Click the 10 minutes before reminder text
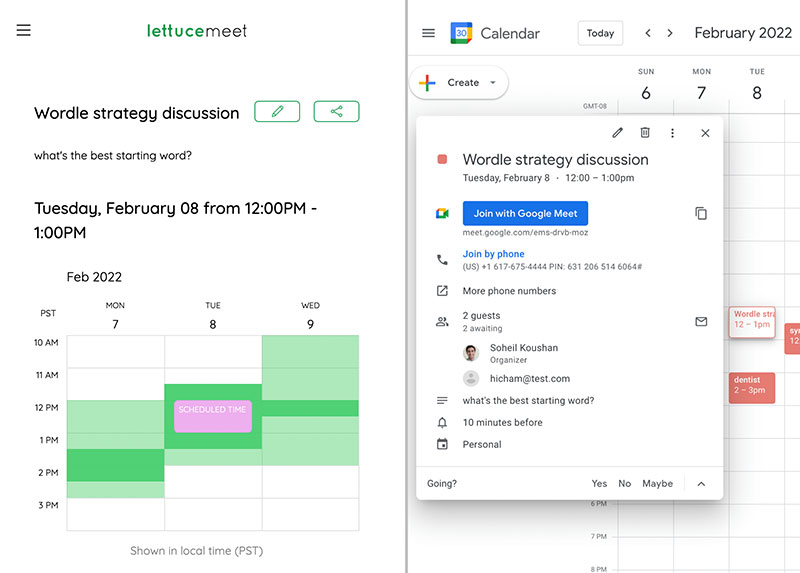 (x=503, y=422)
